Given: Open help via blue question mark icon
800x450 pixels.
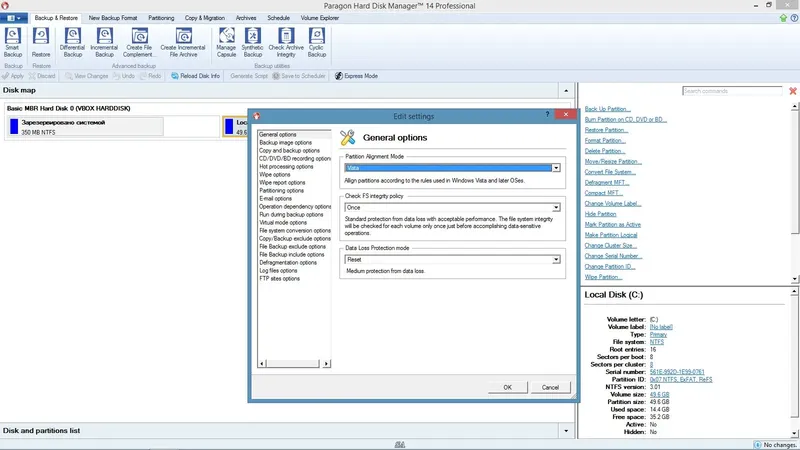Looking at the screenshot, I should click(794, 18).
